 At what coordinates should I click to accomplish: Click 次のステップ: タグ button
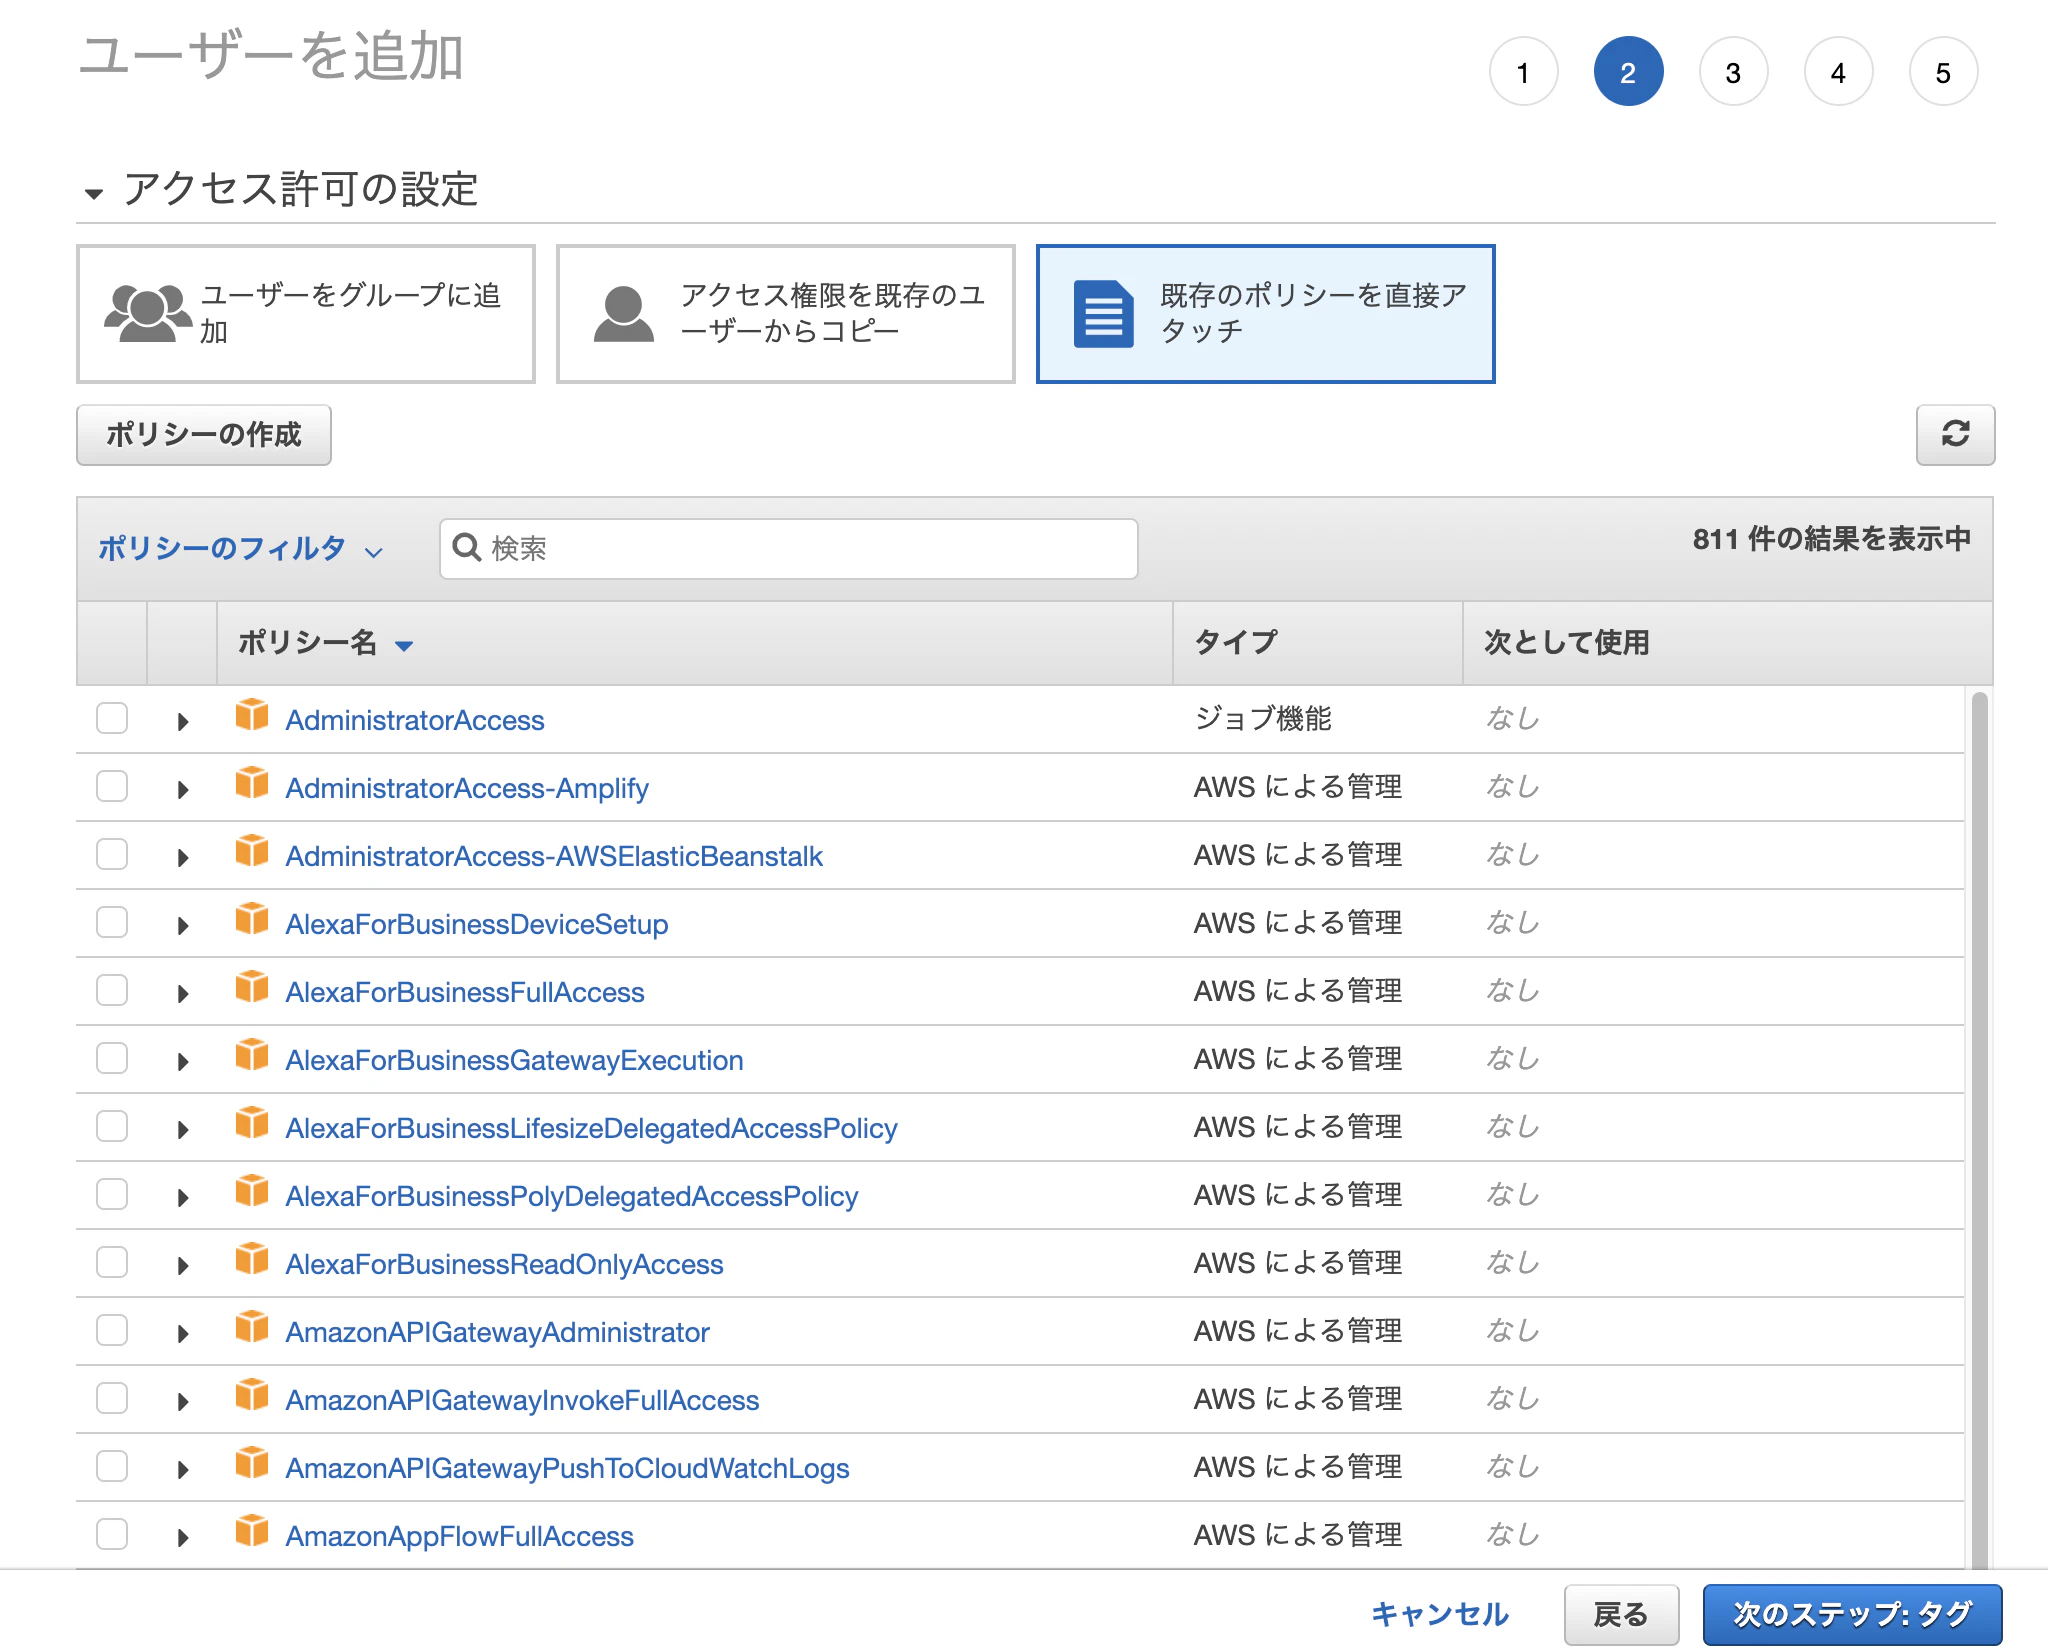tap(1853, 1614)
